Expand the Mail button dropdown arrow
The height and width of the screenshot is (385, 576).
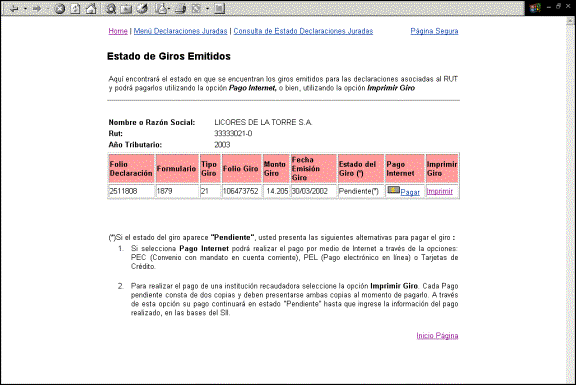click(169, 8)
